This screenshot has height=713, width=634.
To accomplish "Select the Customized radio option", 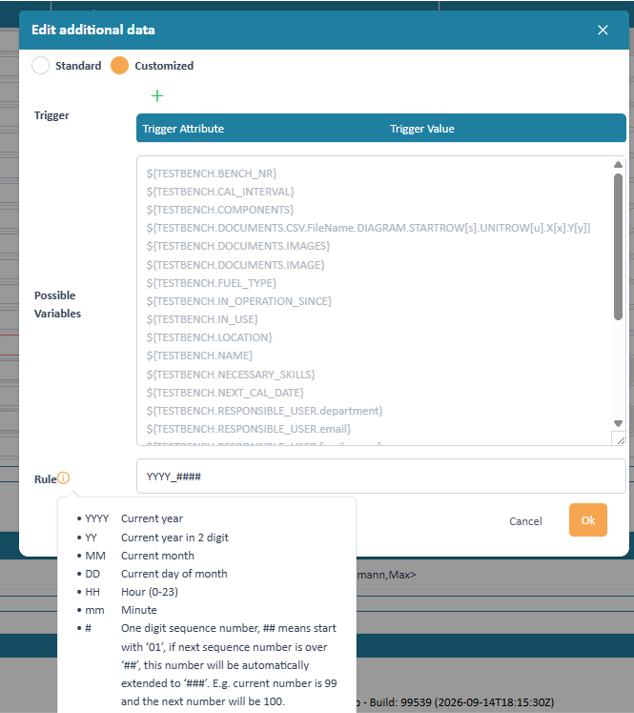I will coord(120,65).
